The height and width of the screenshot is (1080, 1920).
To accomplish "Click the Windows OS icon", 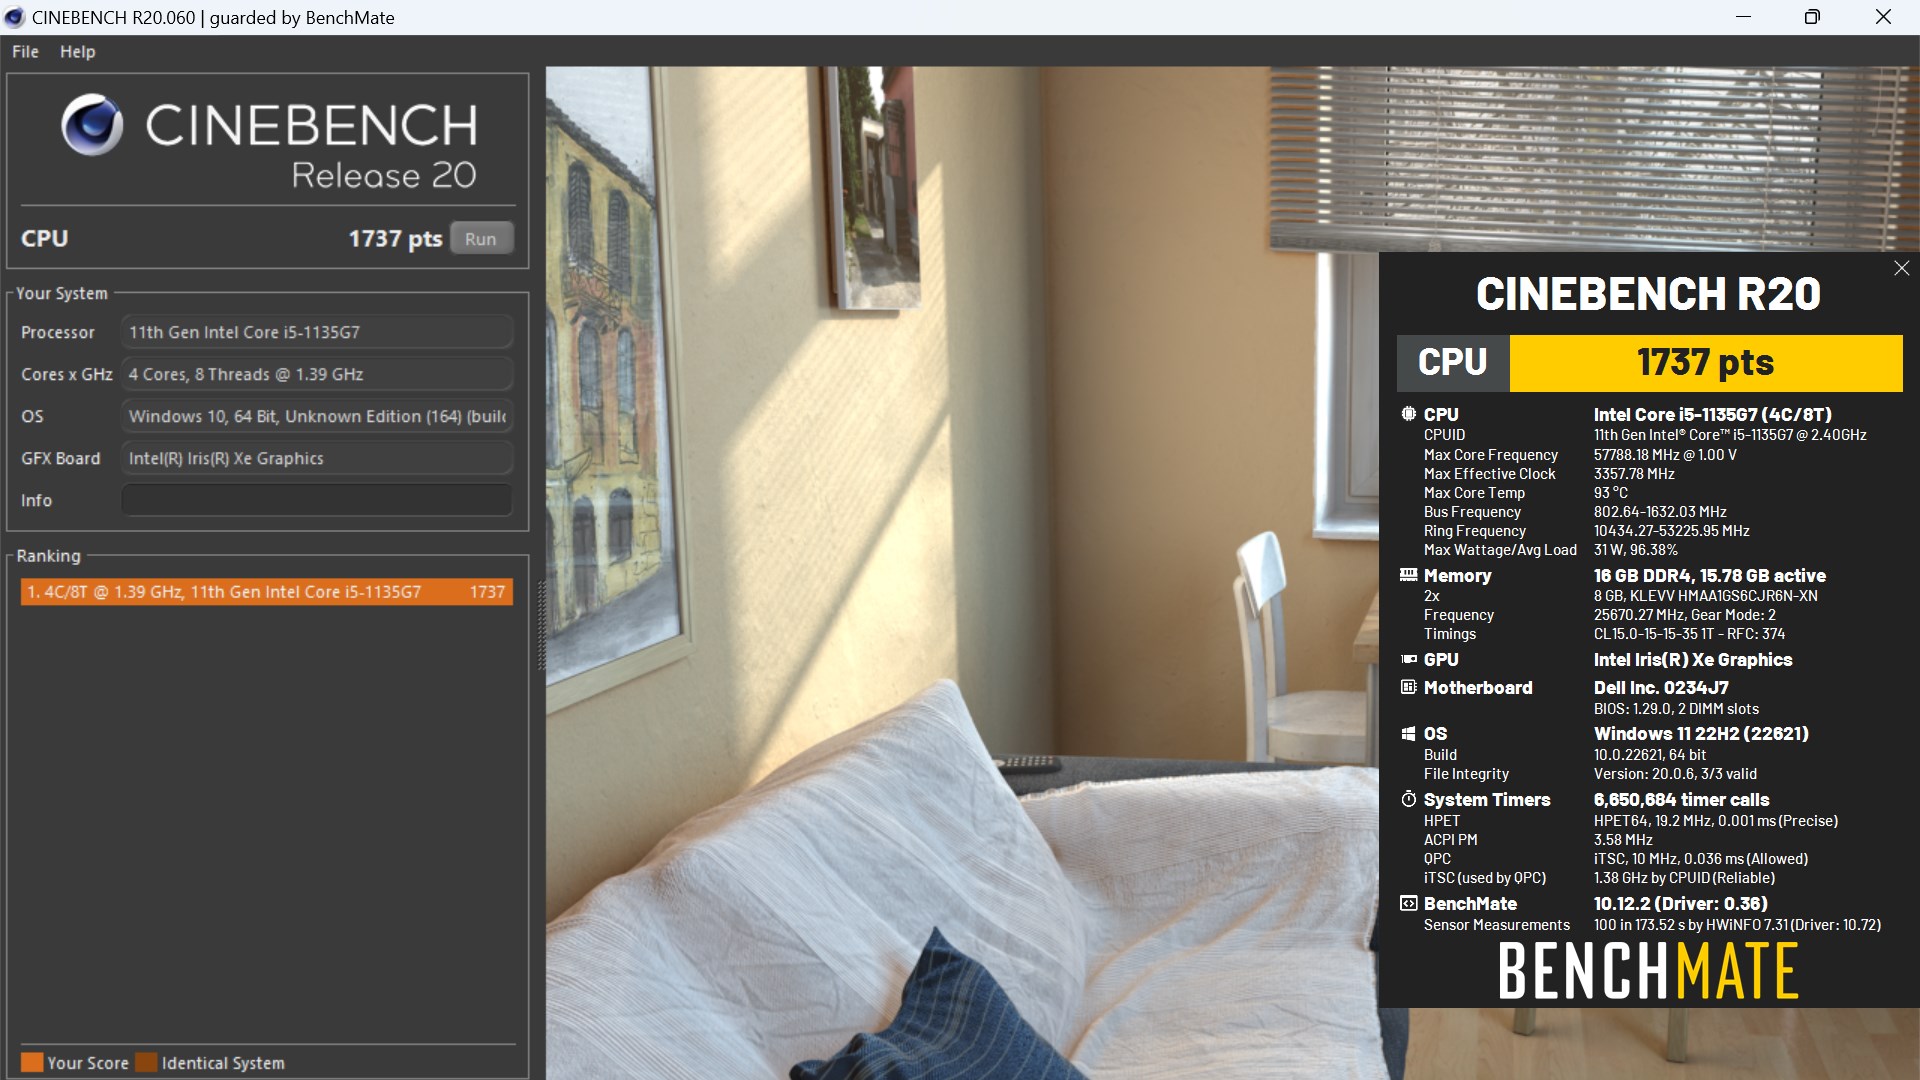I will 1408,733.
